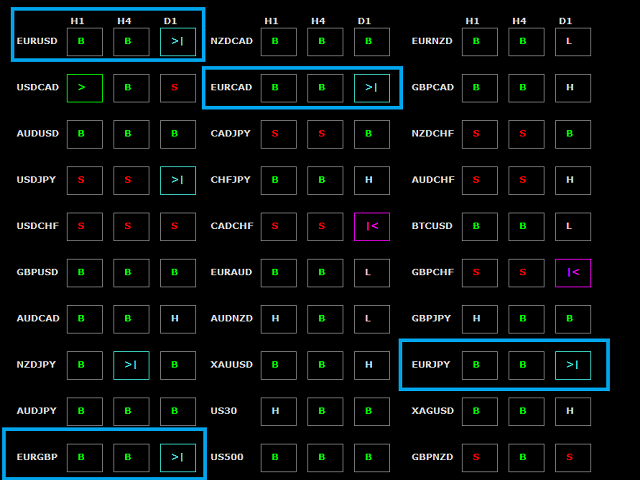
Task: Click the USDCHF D1 S box
Action: pyautogui.click(x=178, y=227)
